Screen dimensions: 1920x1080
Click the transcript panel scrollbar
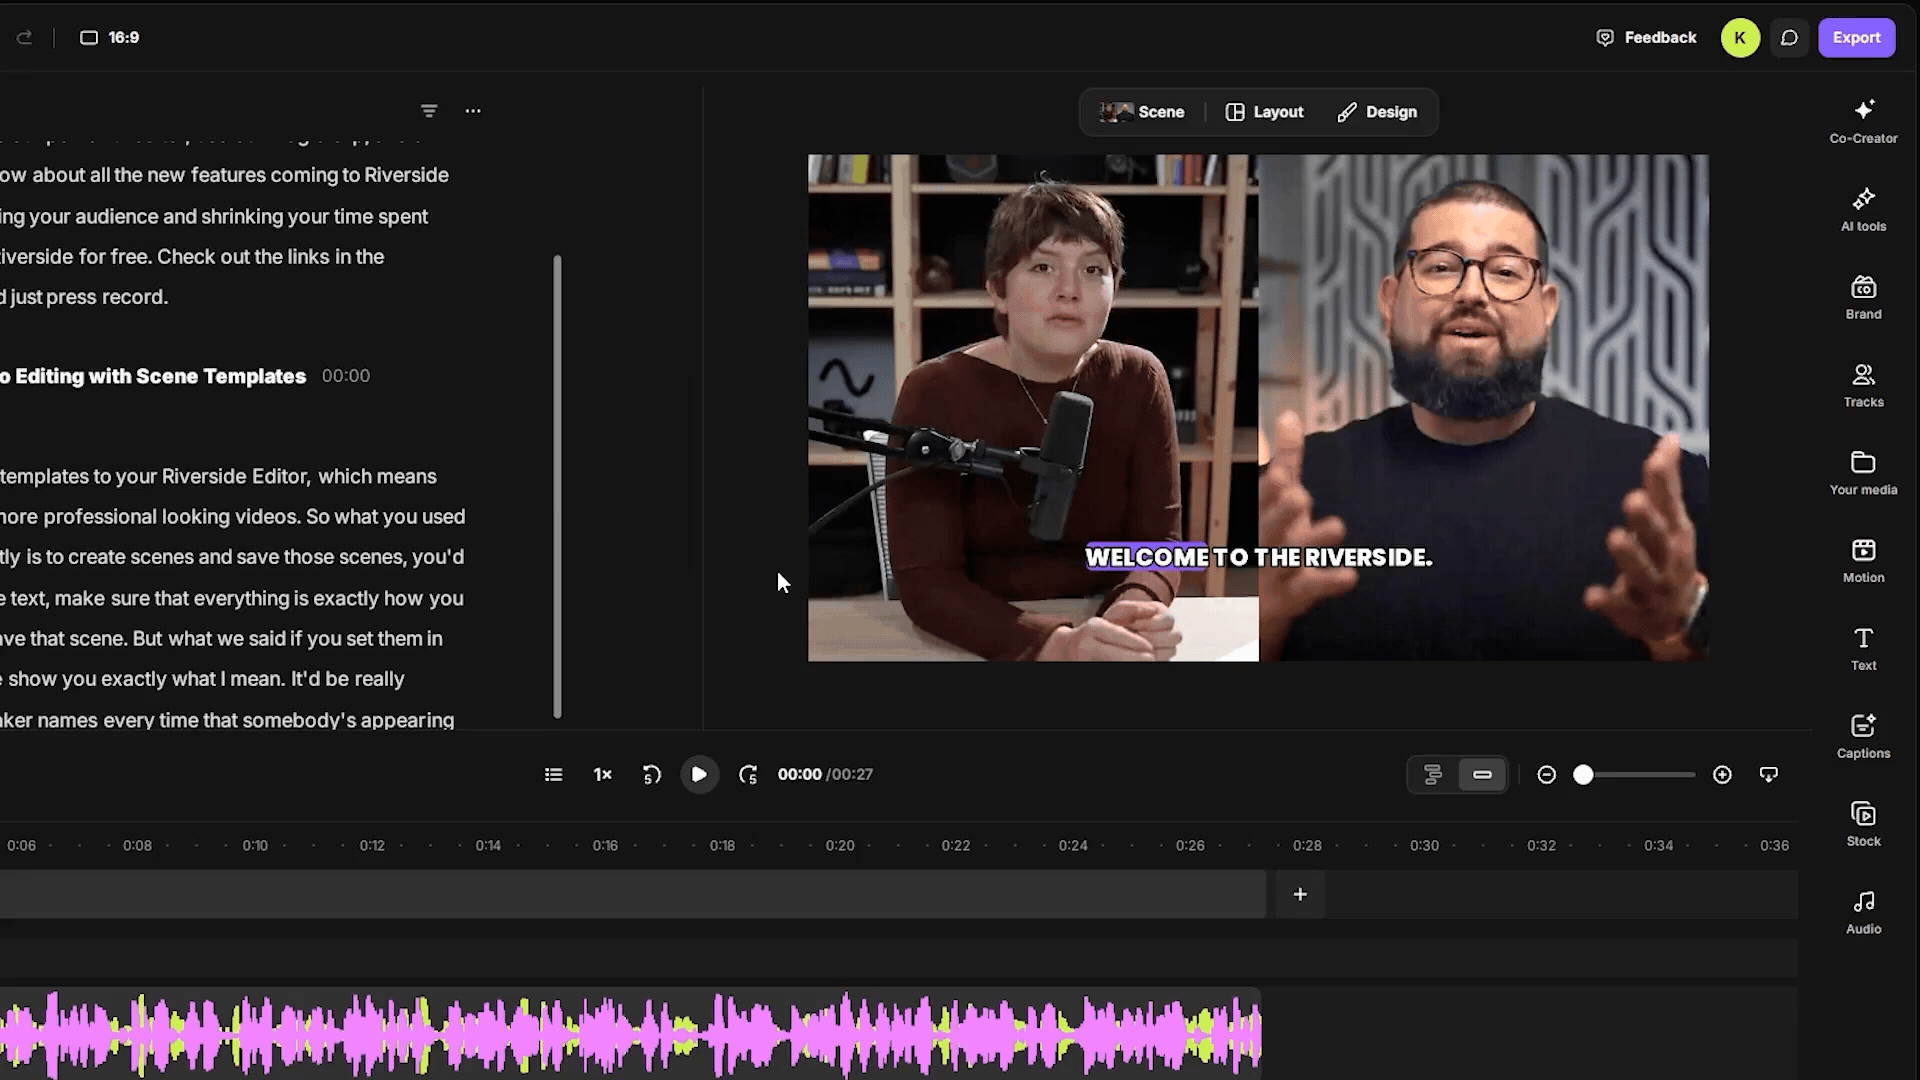pos(557,486)
